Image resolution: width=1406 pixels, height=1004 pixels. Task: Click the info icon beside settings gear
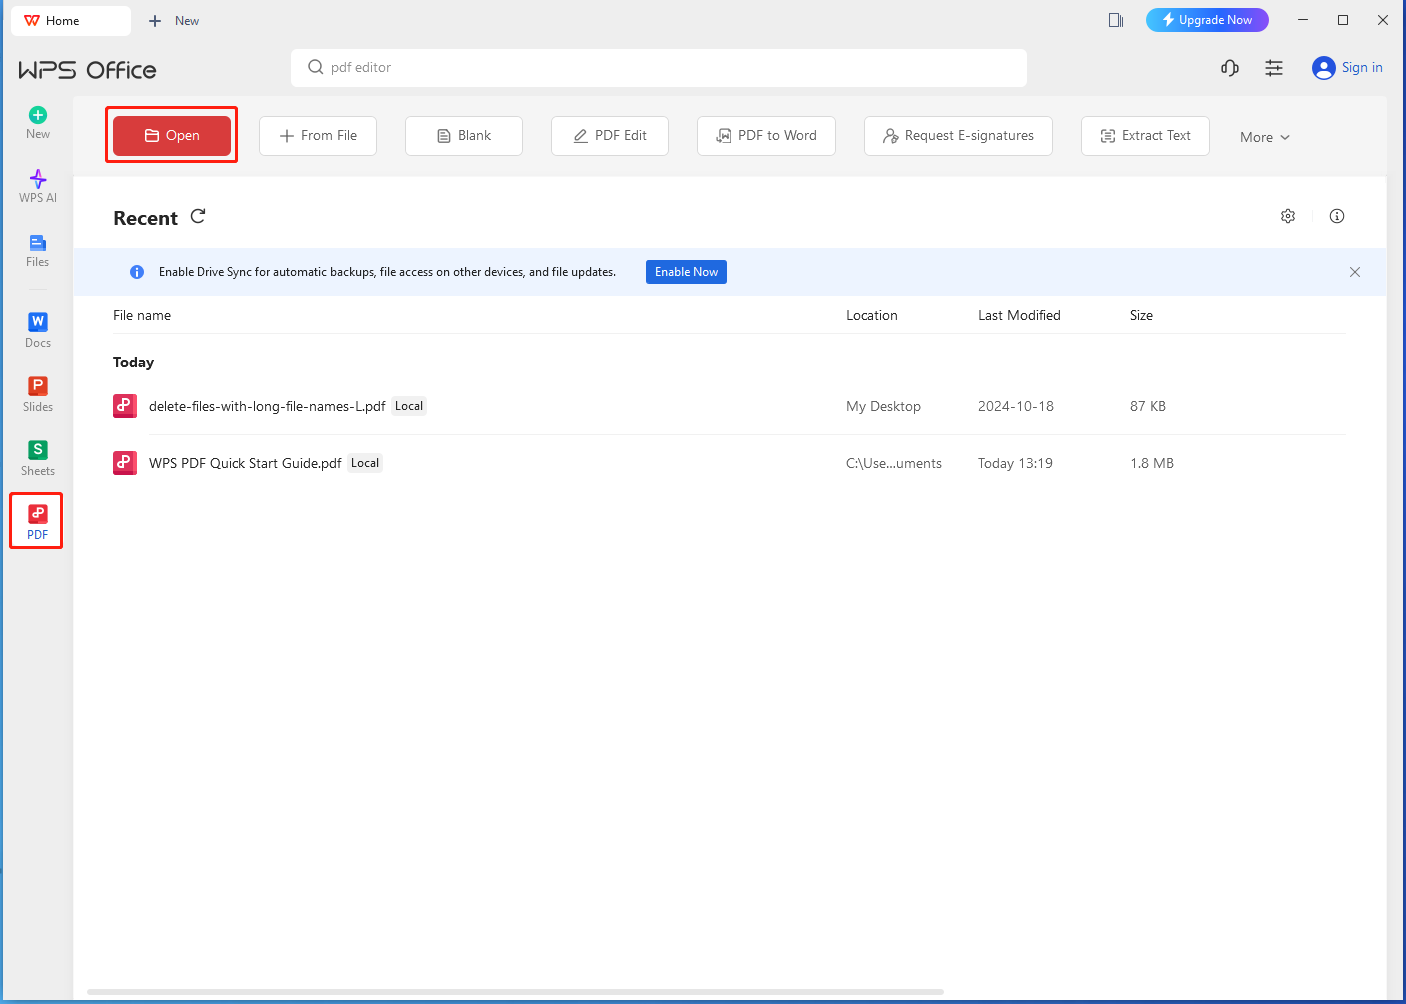(x=1337, y=216)
